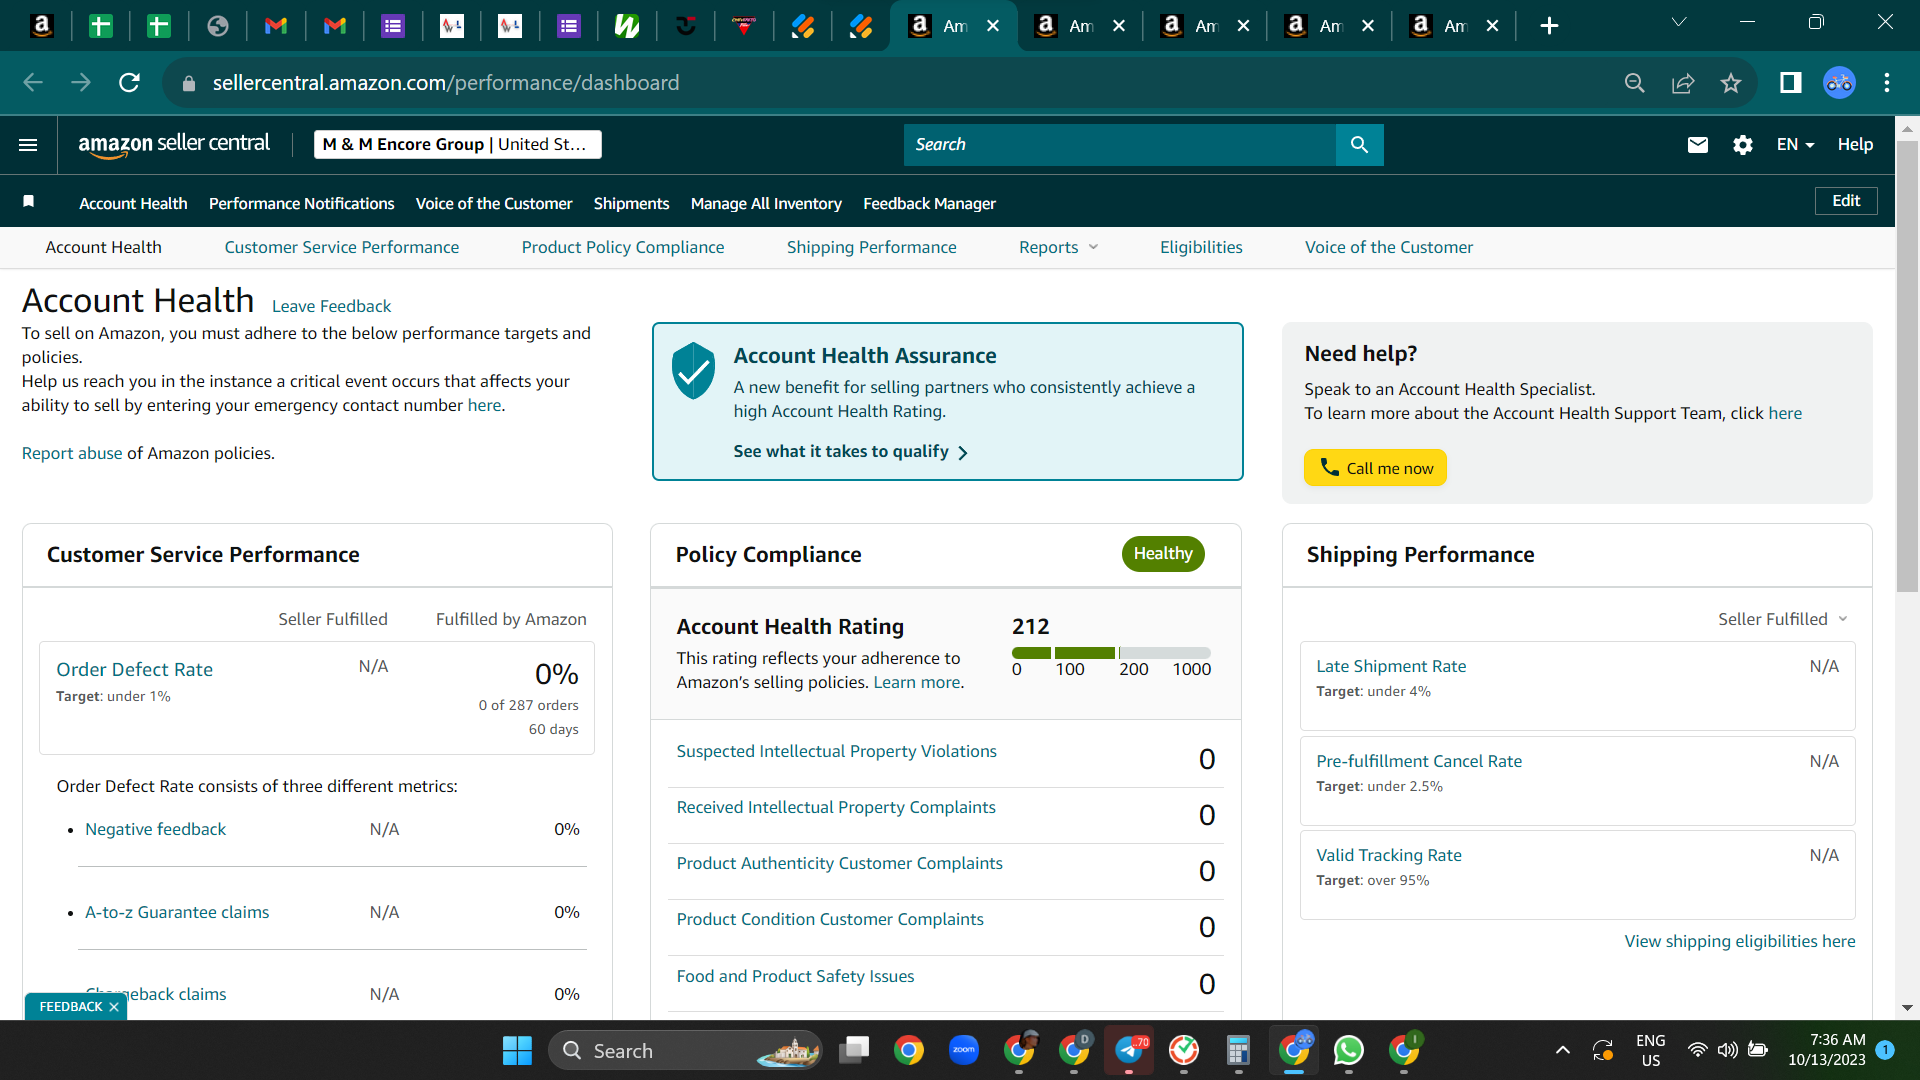Open the settings gear icon
The width and height of the screenshot is (1920, 1080).
click(1743, 145)
